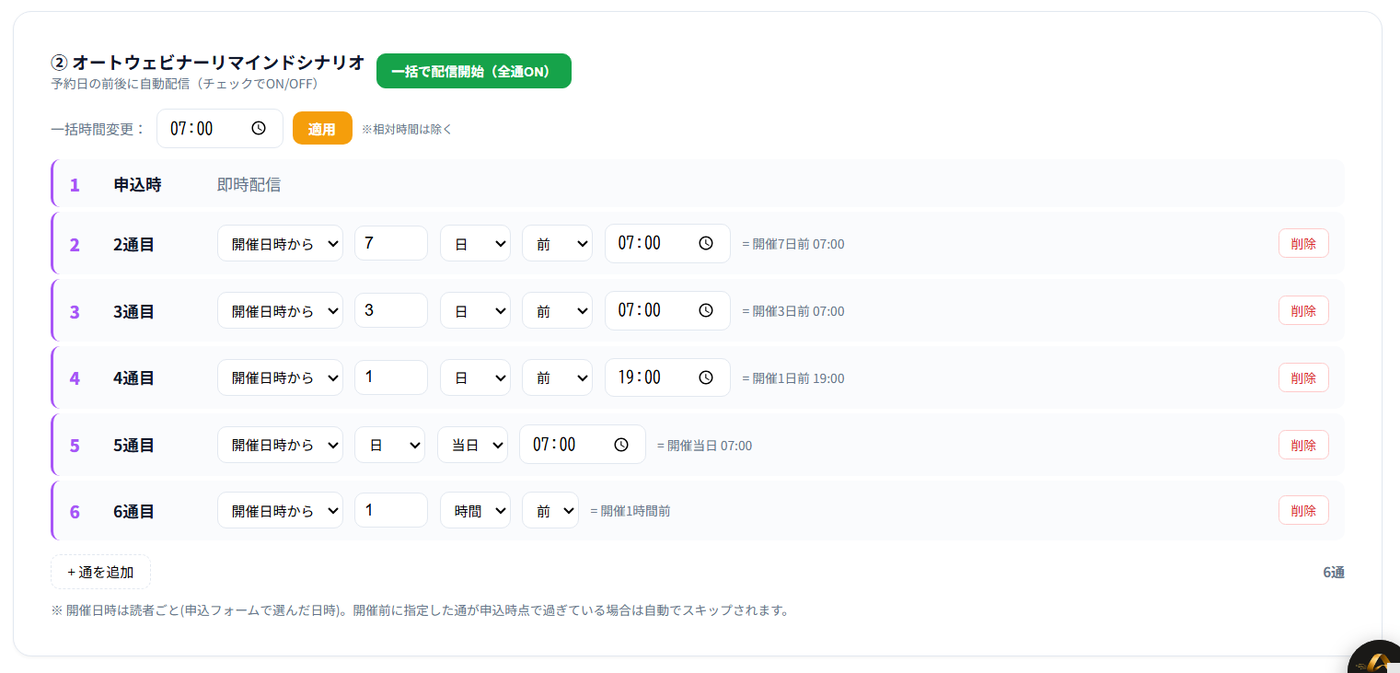Click the ※相対時間は除く note
Viewport: 1400px width, 673px height.
click(x=407, y=129)
